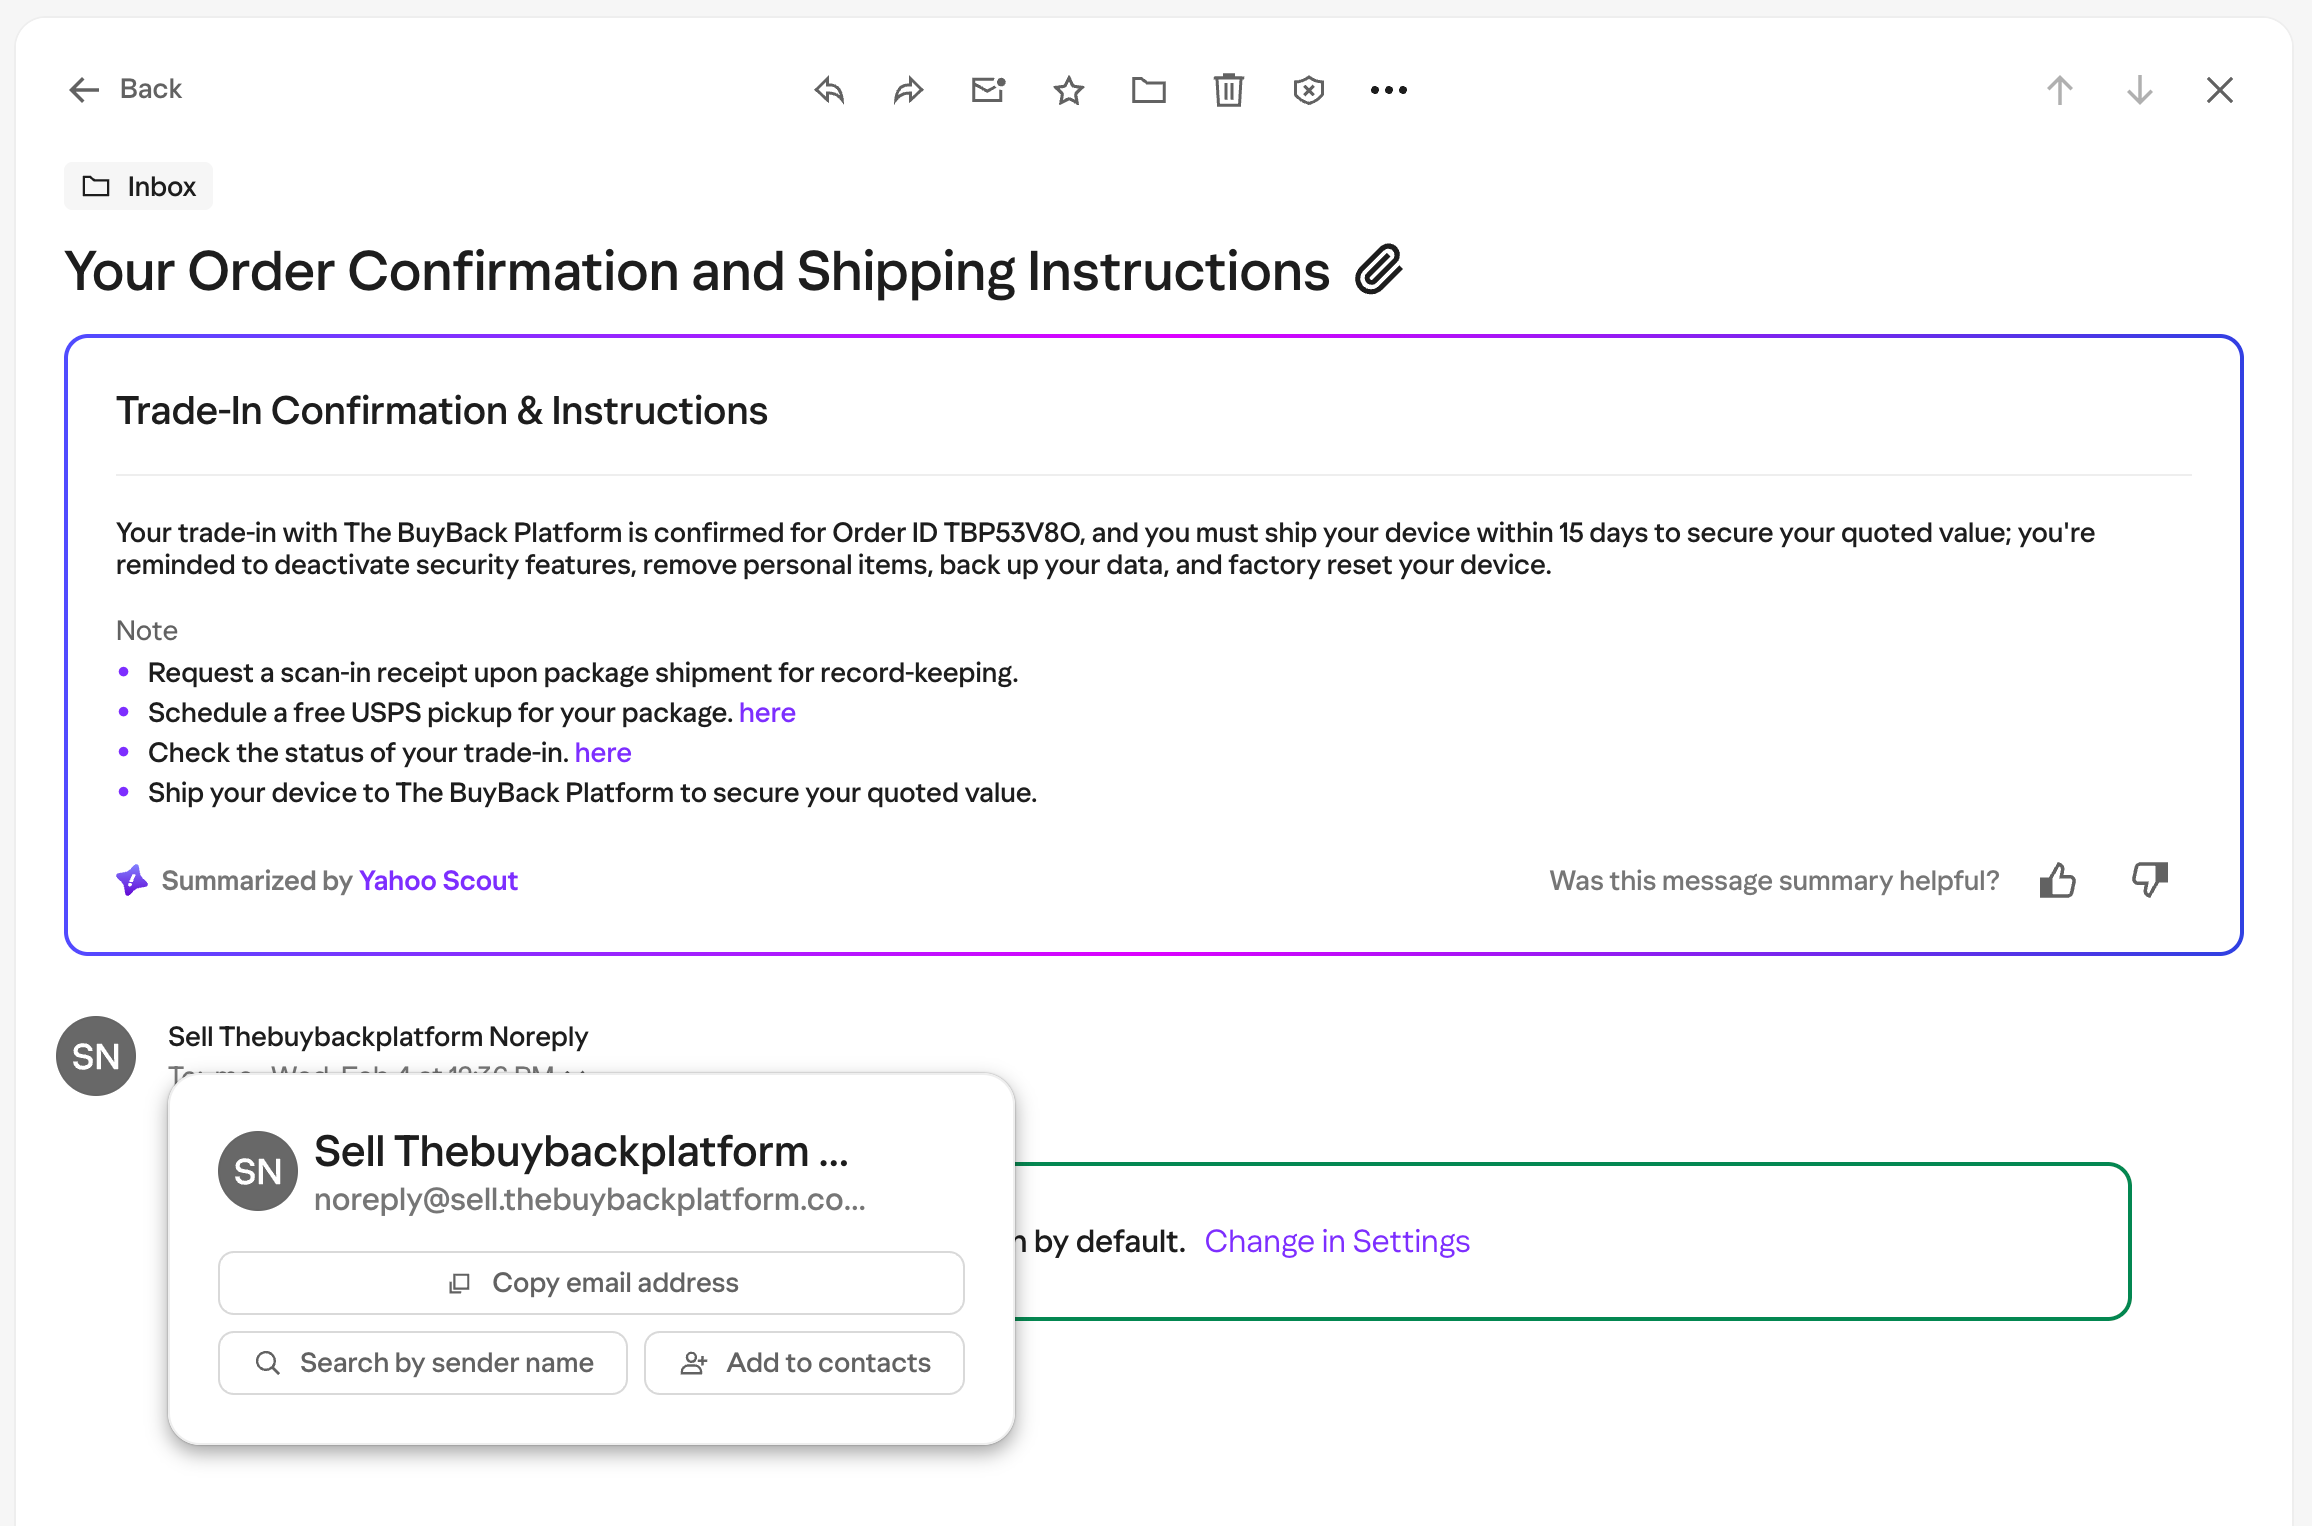2312x1526 pixels.
Task: Go back to the message list
Action: [125, 89]
